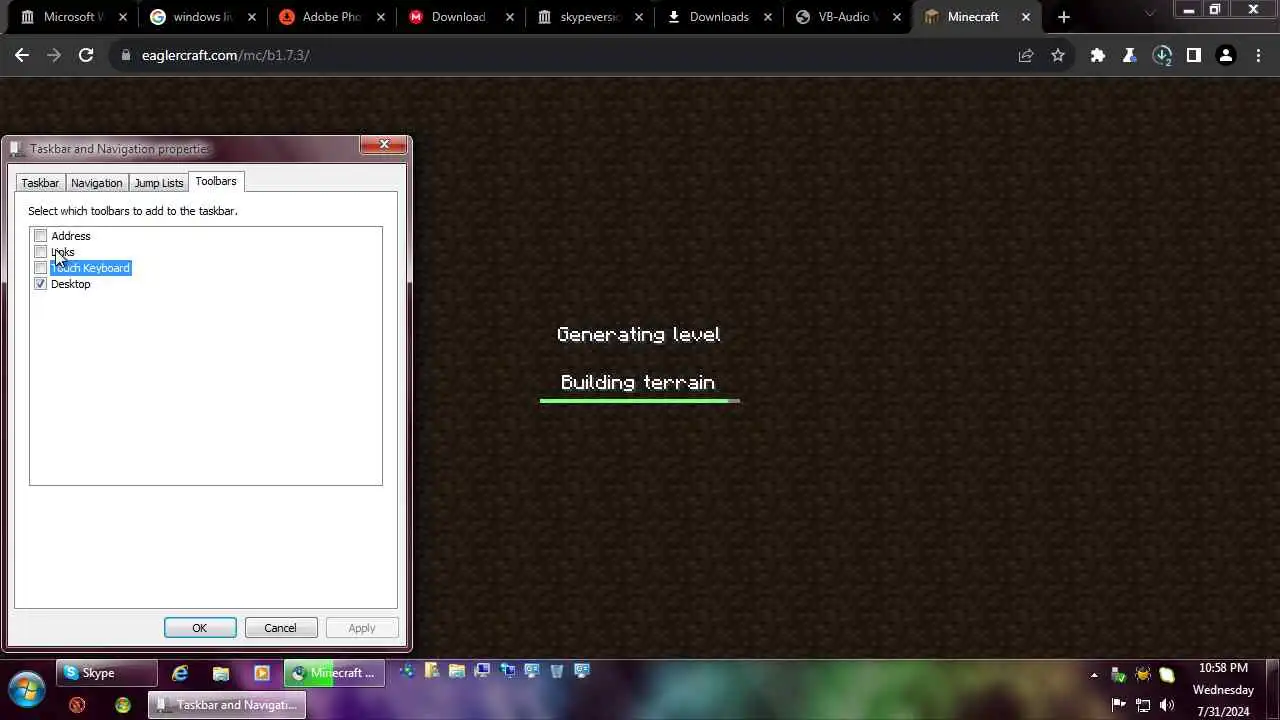
Task: Enable the Touch Keyboard toolbar checkbox
Action: coord(40,268)
